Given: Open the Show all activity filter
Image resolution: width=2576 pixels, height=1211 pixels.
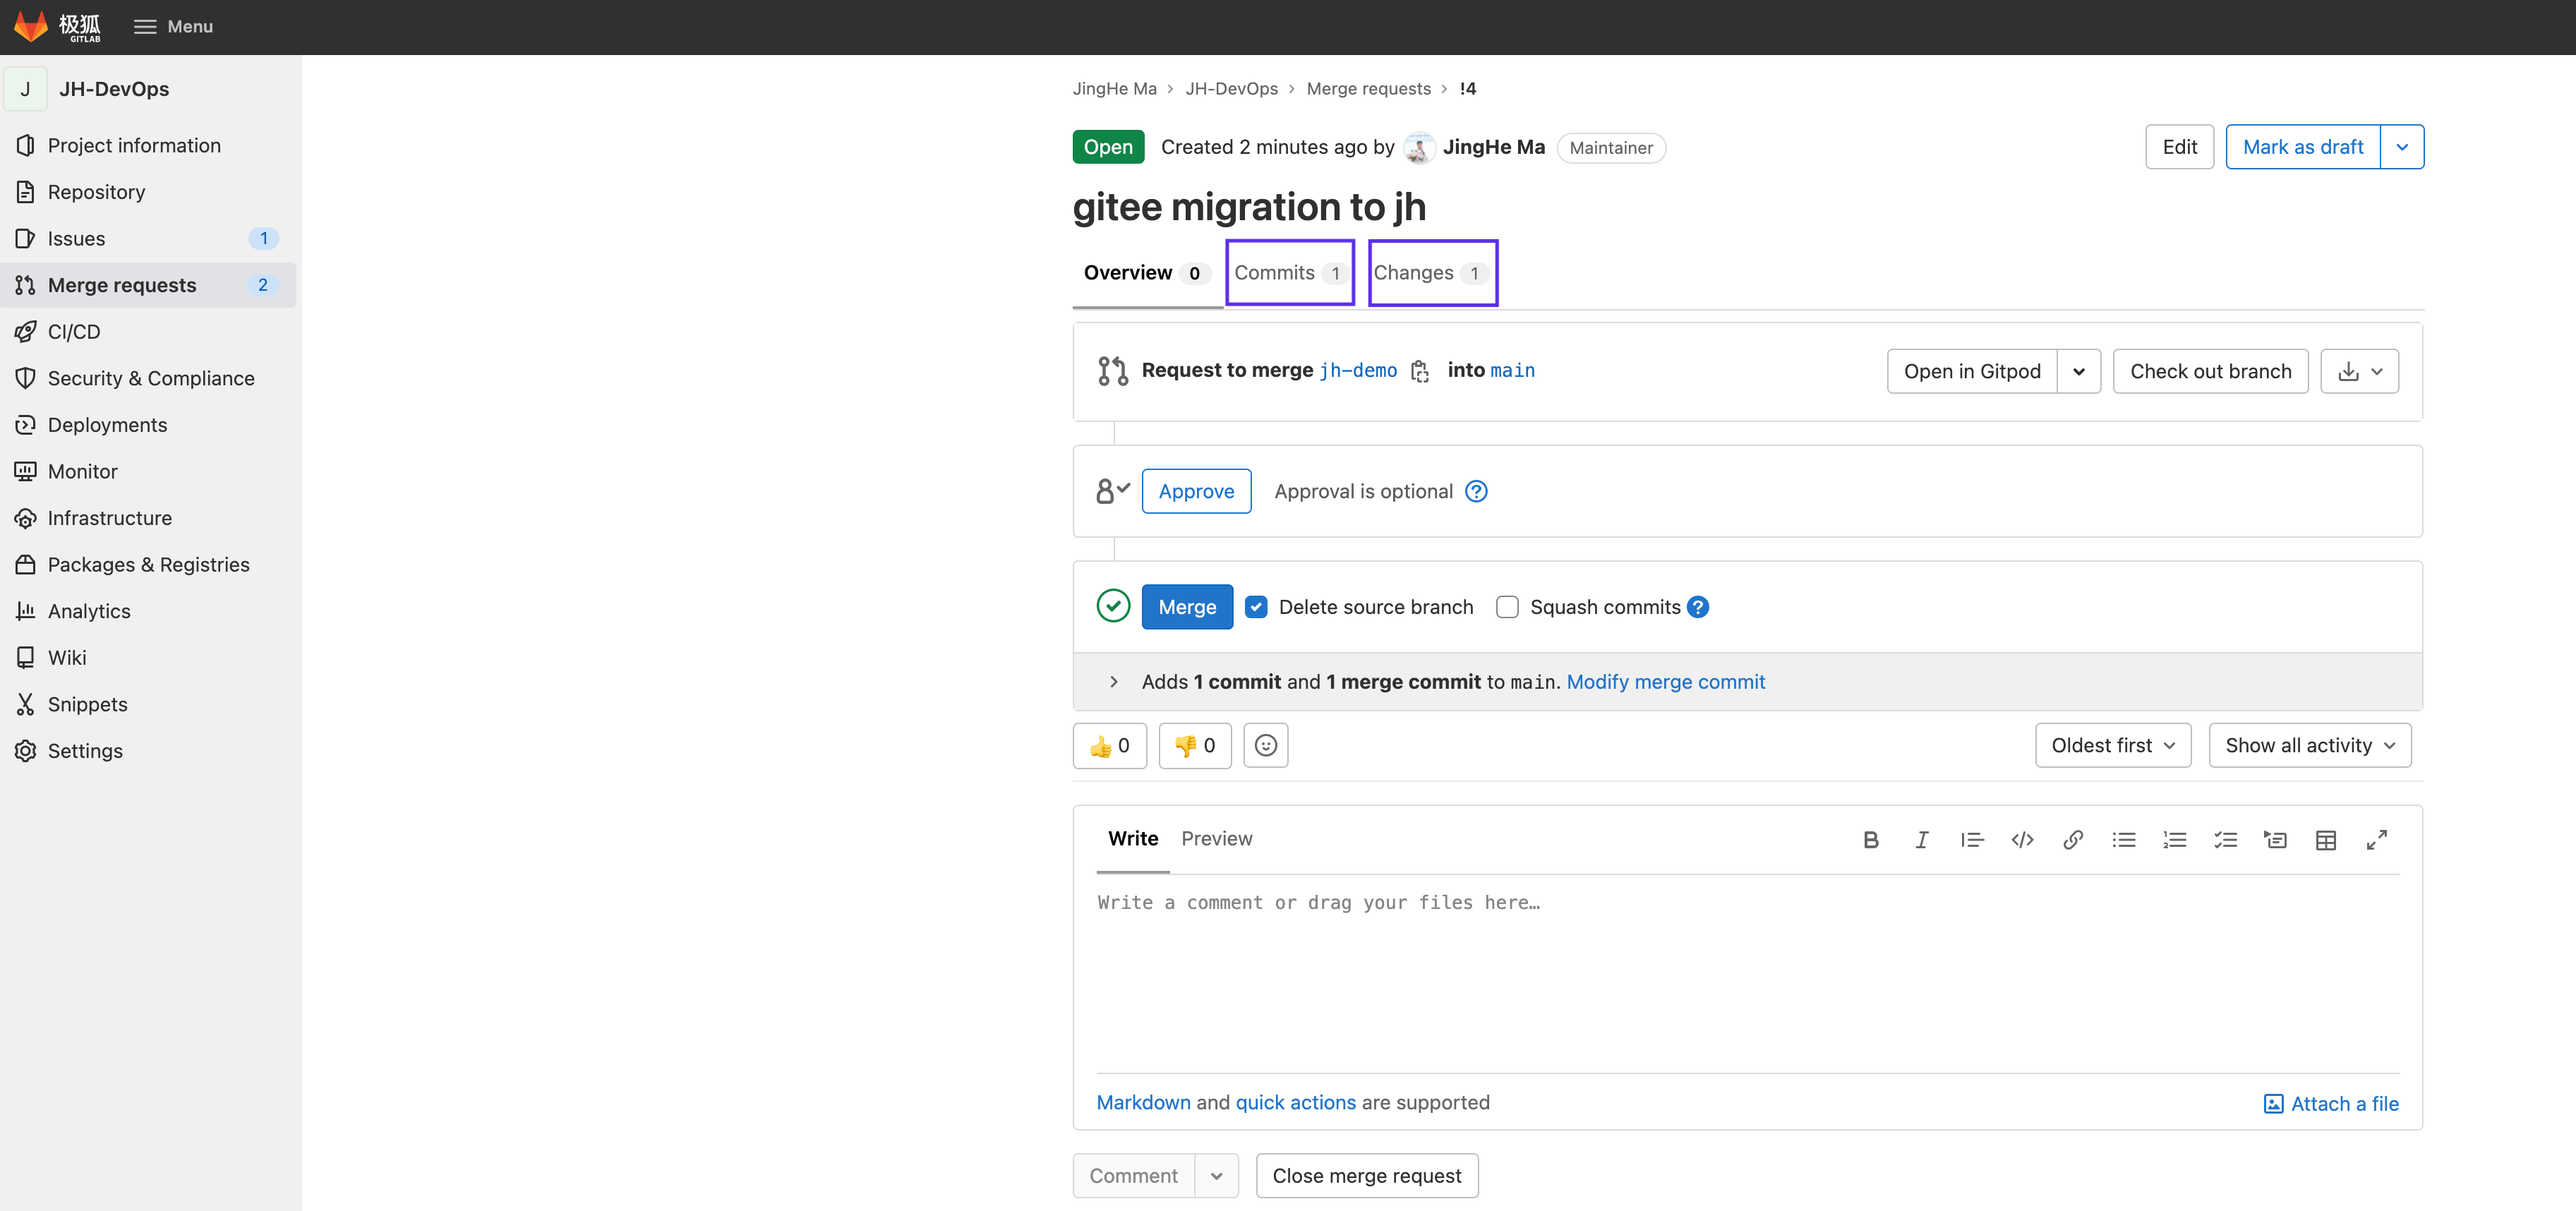Looking at the screenshot, I should (2309, 746).
